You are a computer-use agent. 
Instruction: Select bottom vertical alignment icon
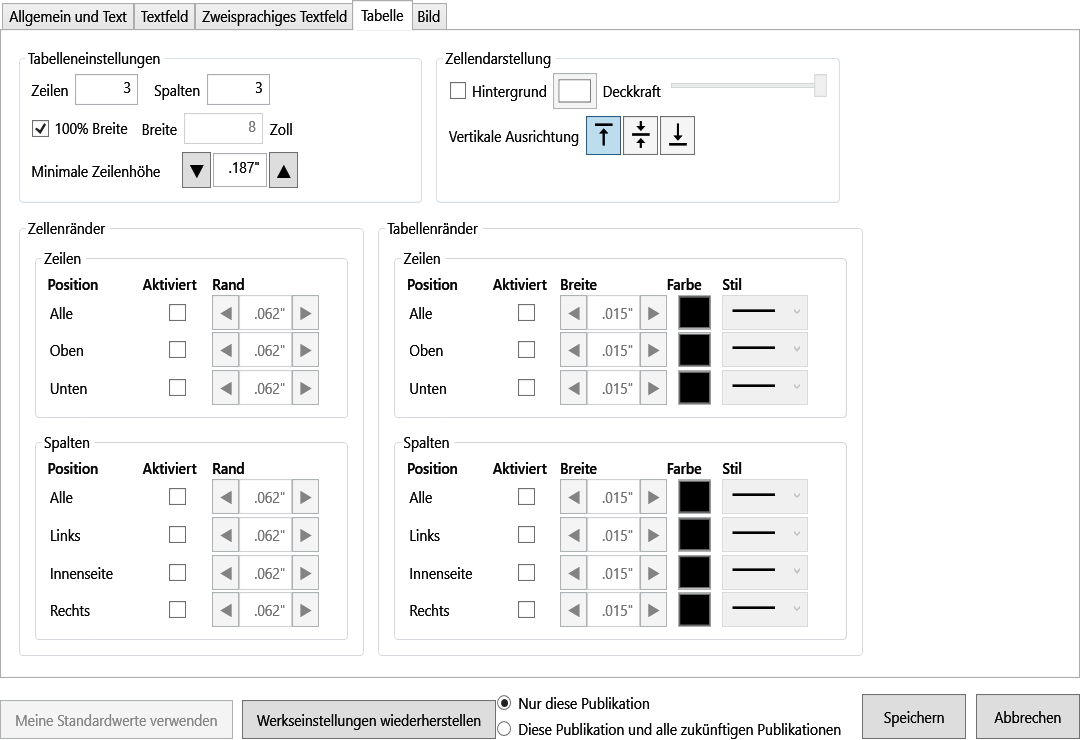coord(677,135)
